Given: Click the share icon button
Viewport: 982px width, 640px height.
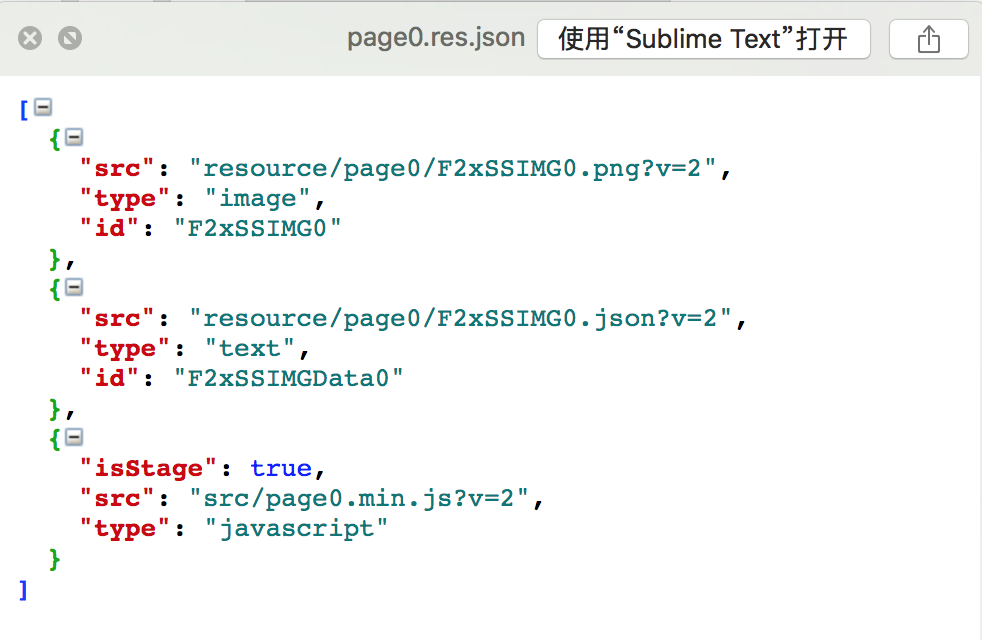Looking at the screenshot, I should 929,39.
